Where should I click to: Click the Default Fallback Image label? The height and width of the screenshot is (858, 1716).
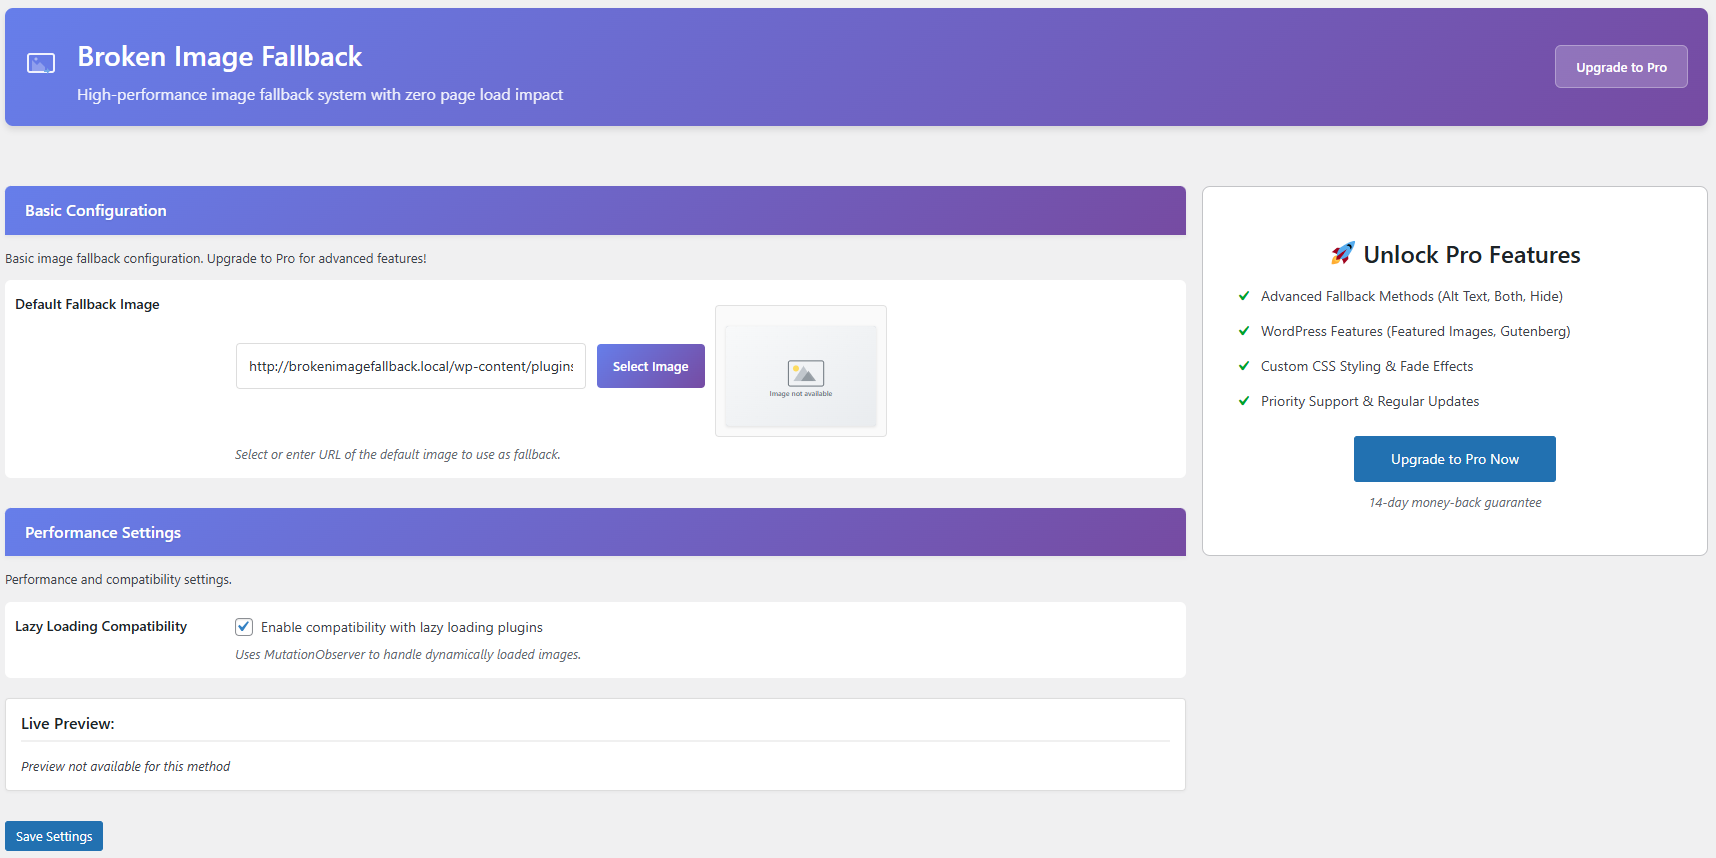[x=87, y=304]
